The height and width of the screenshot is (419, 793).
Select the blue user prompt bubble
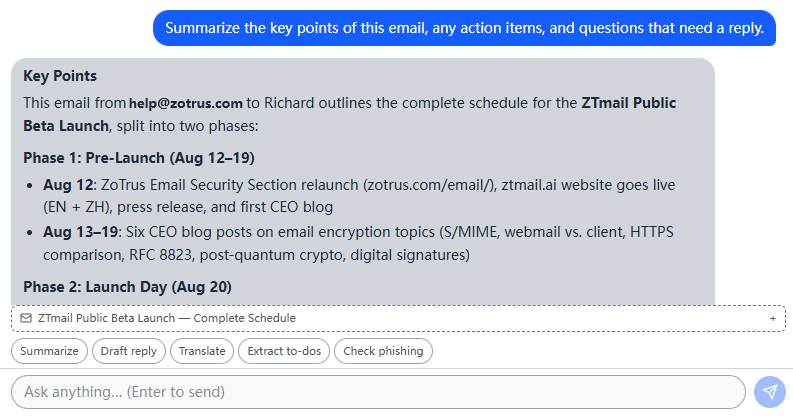[464, 28]
